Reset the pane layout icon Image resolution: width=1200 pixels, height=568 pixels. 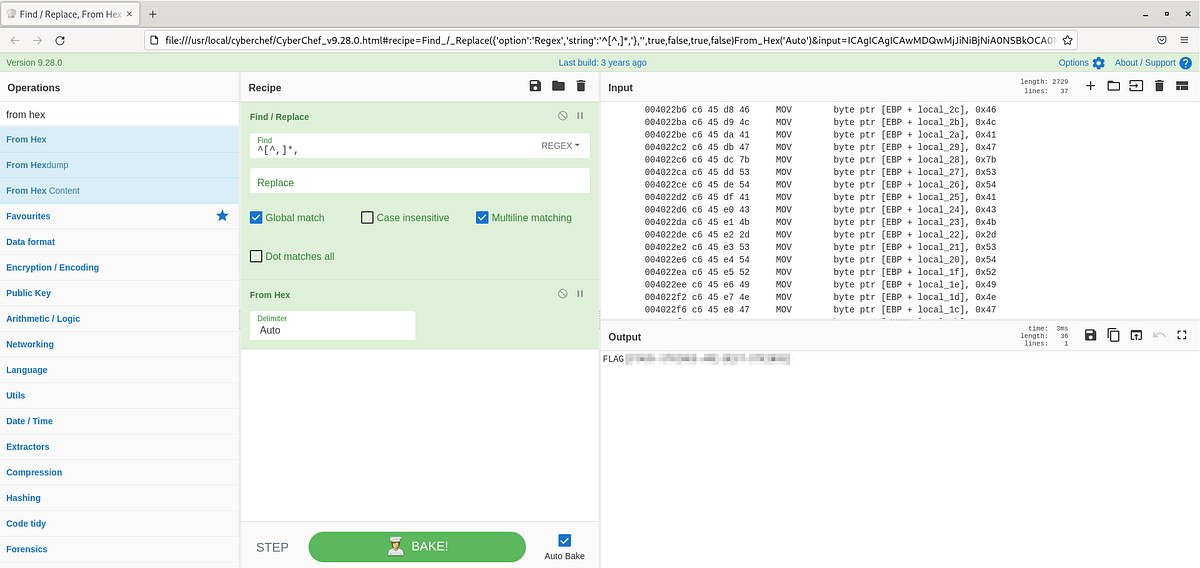tap(1182, 87)
